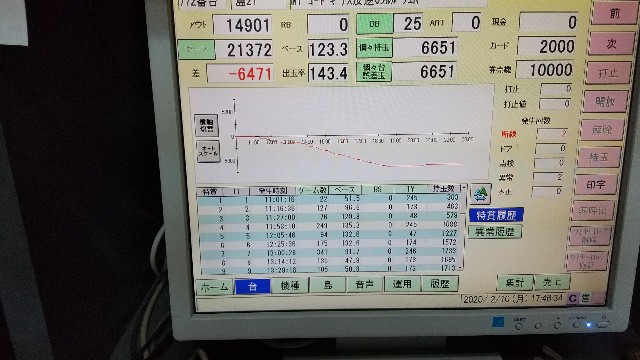Viewport: 640px width, 360px height.
Task: Click the refresh icon beside the table
Action: [x=481, y=194]
